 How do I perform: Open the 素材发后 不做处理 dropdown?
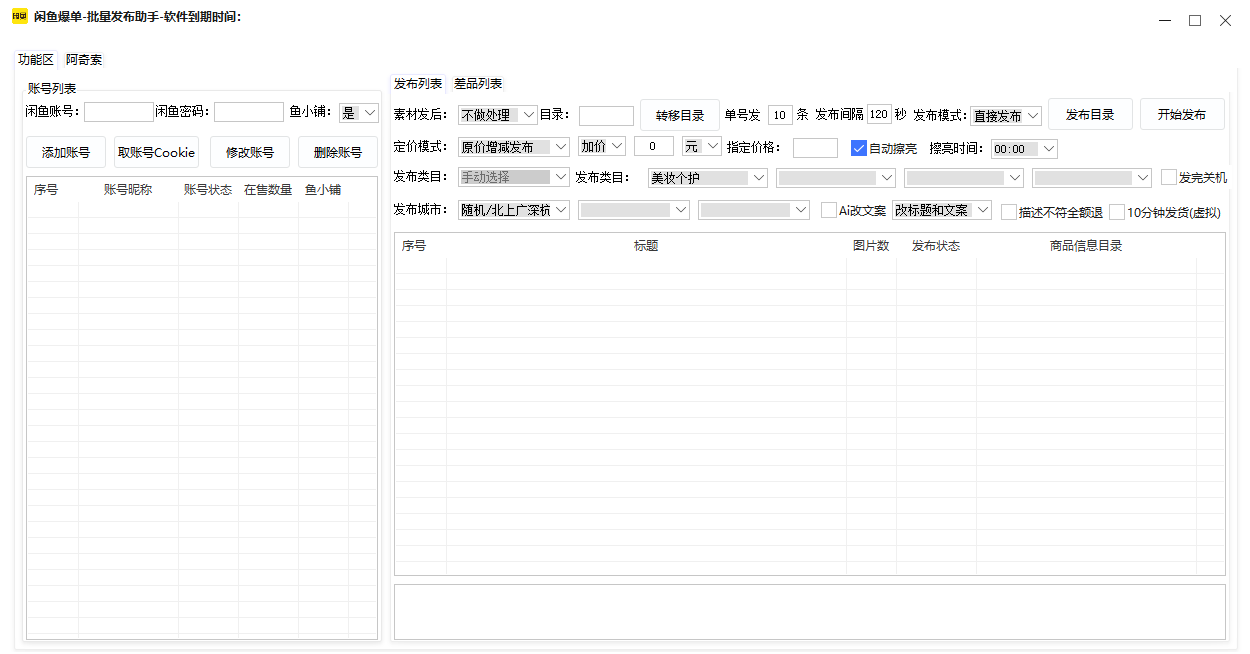(497, 115)
